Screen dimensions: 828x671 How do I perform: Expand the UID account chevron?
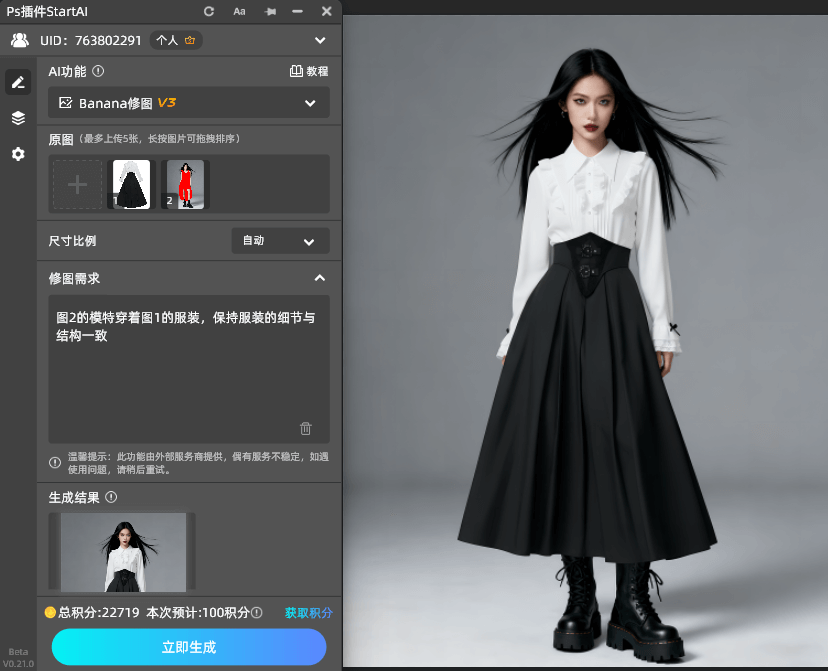tap(320, 40)
